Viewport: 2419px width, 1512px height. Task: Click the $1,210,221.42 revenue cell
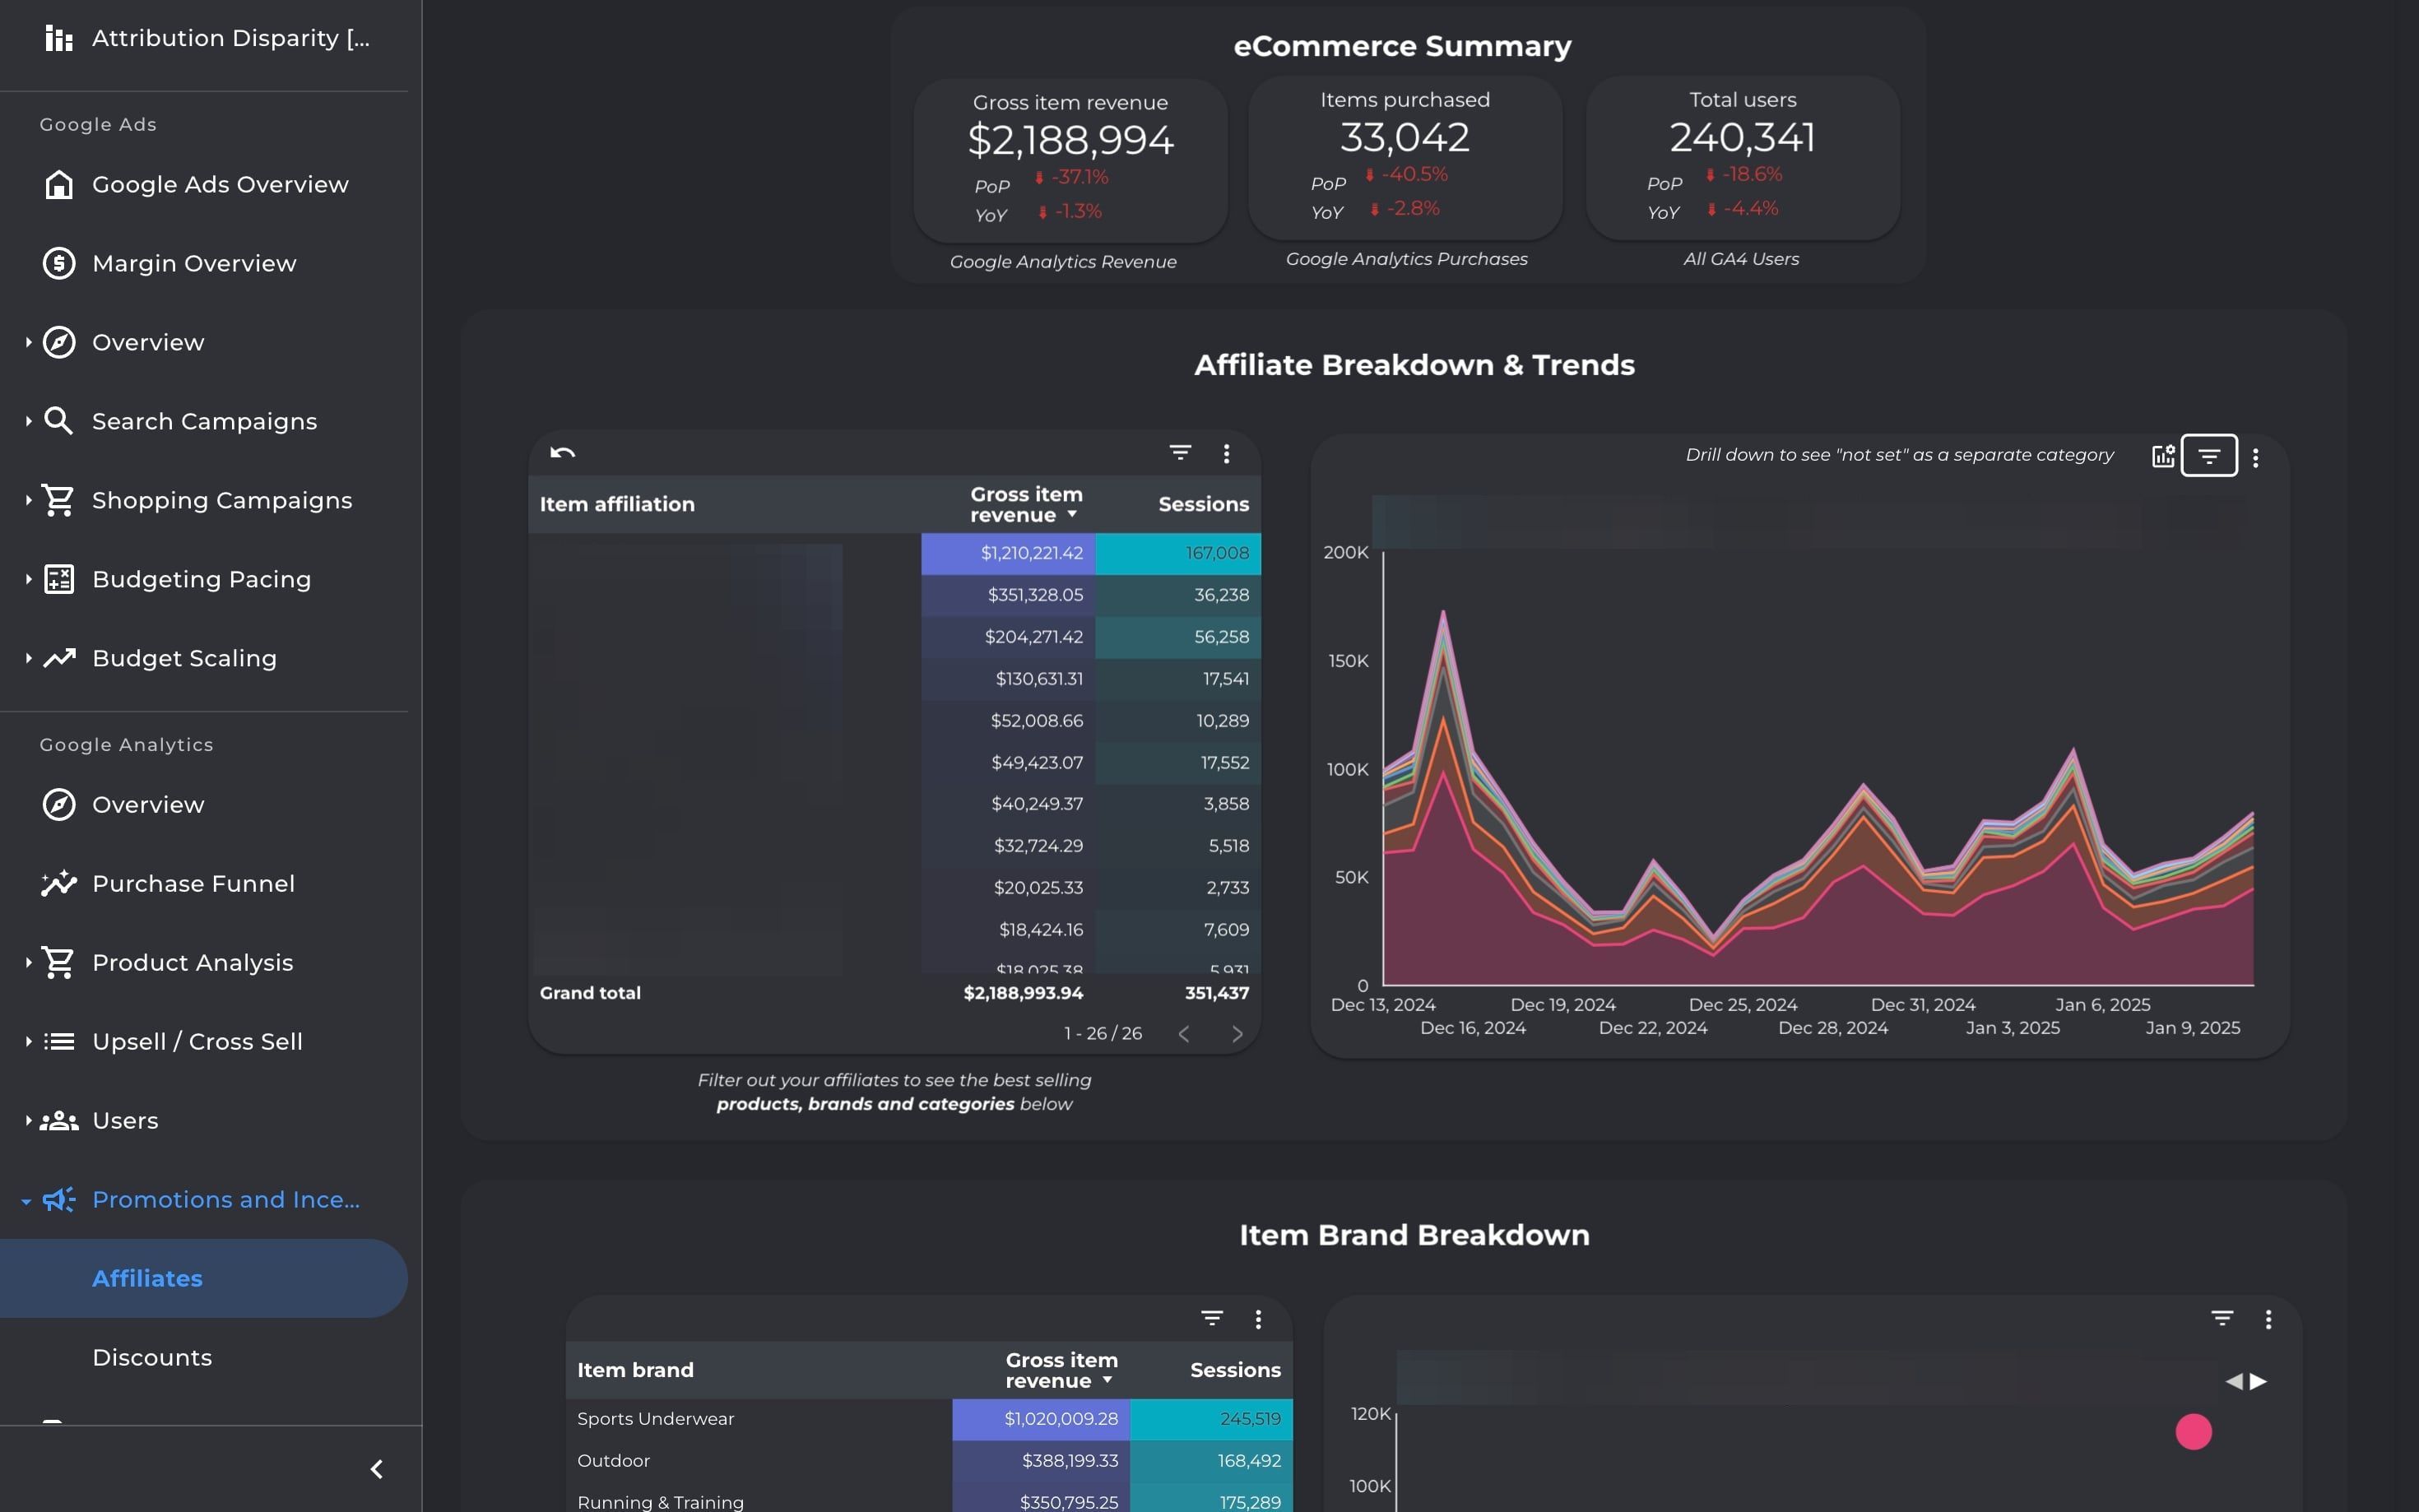click(1008, 553)
